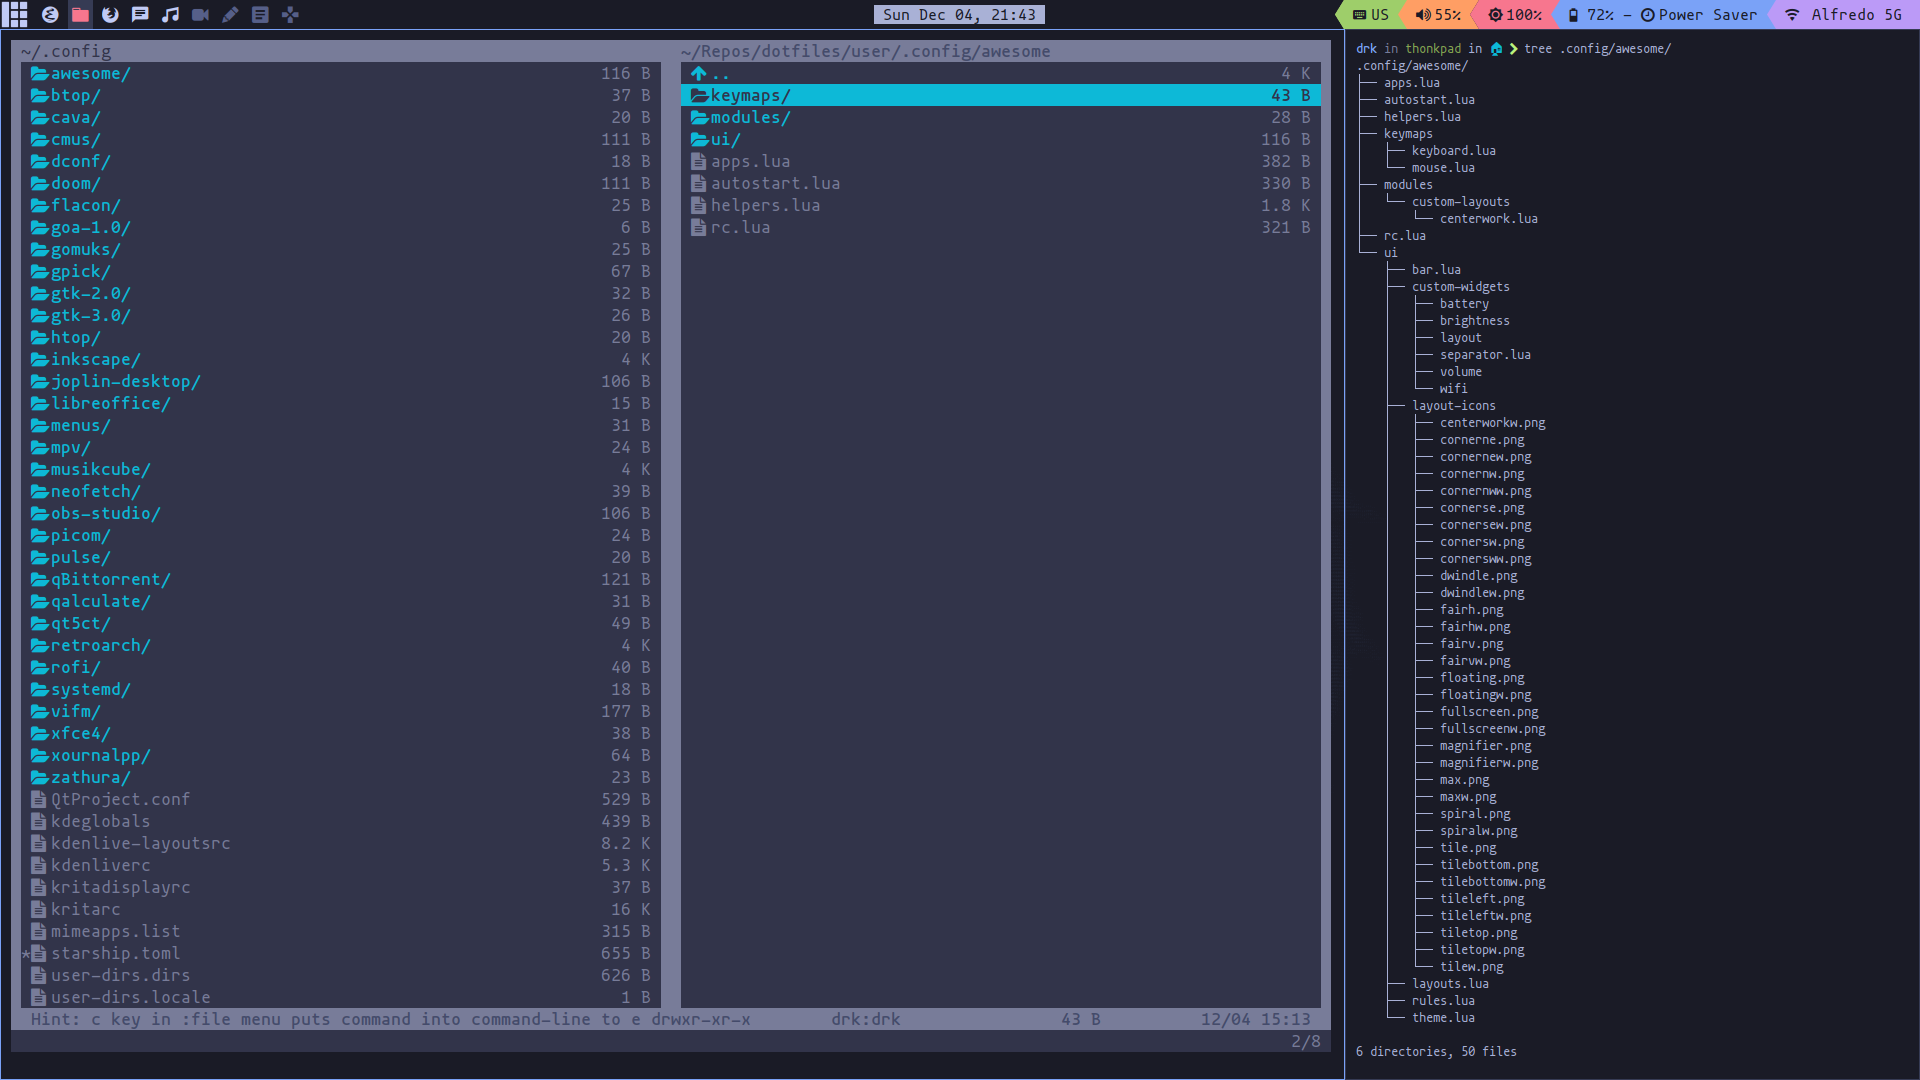
Task: Open the document notes workspace tag
Action: pyautogui.click(x=260, y=14)
